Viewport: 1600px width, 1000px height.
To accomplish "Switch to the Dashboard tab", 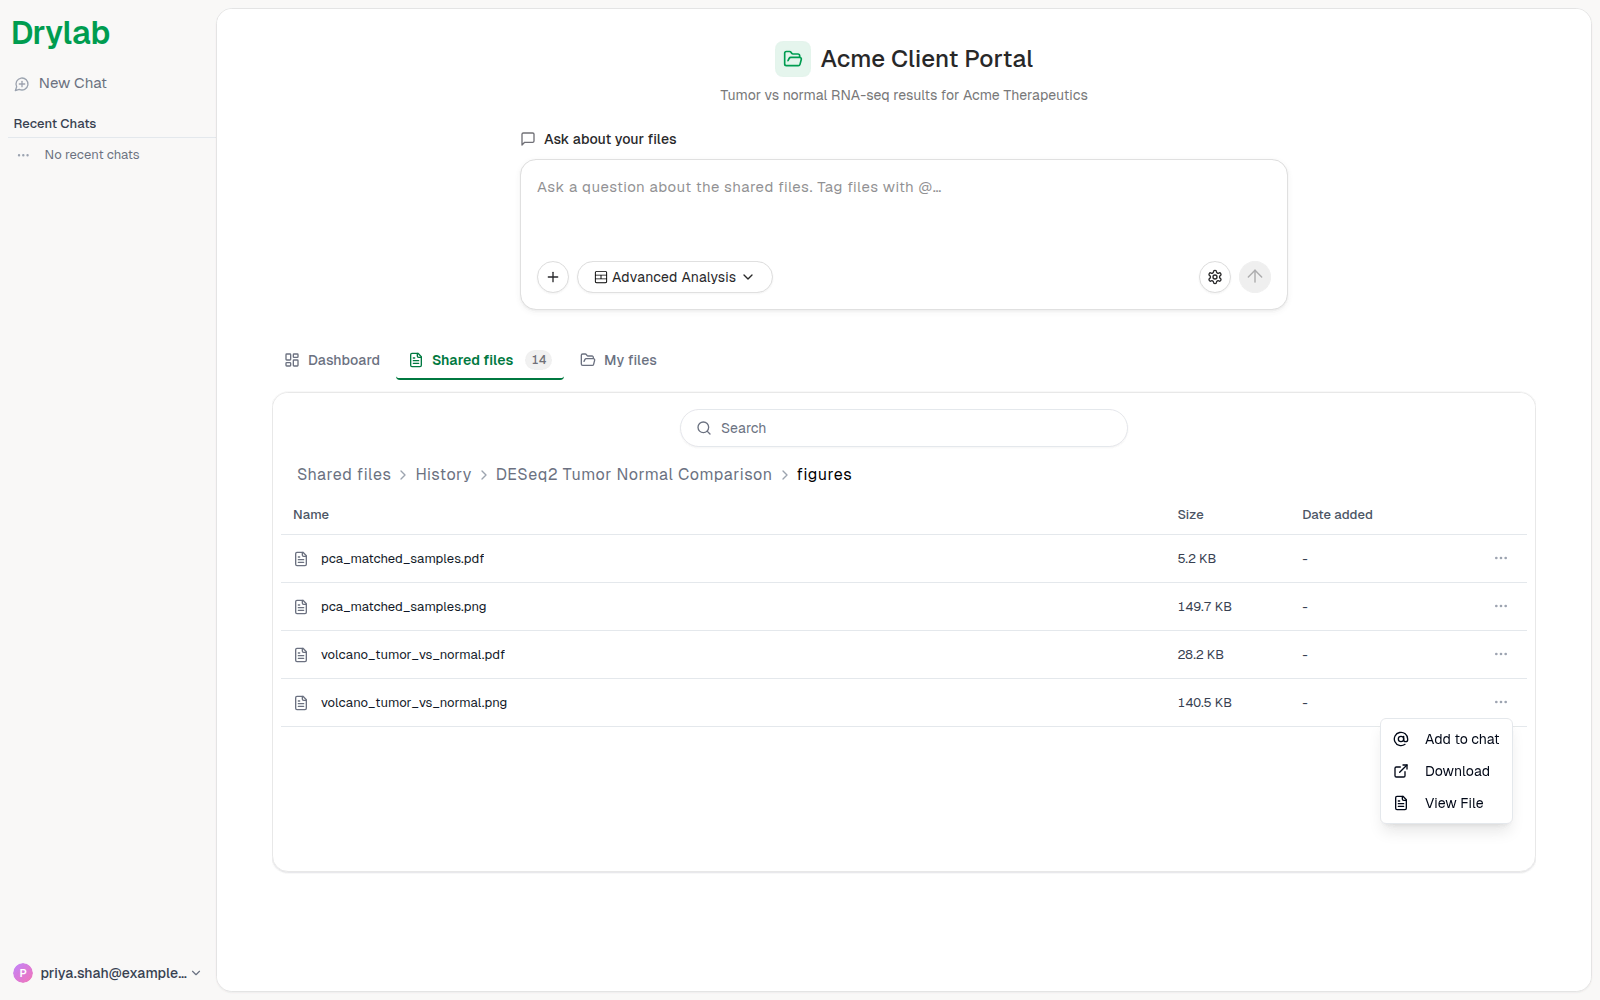I will (x=332, y=360).
